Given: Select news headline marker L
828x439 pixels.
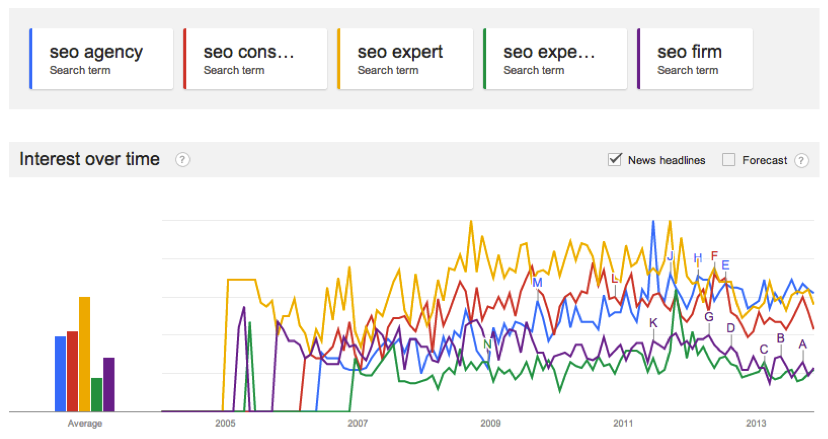Looking at the screenshot, I should [615, 278].
